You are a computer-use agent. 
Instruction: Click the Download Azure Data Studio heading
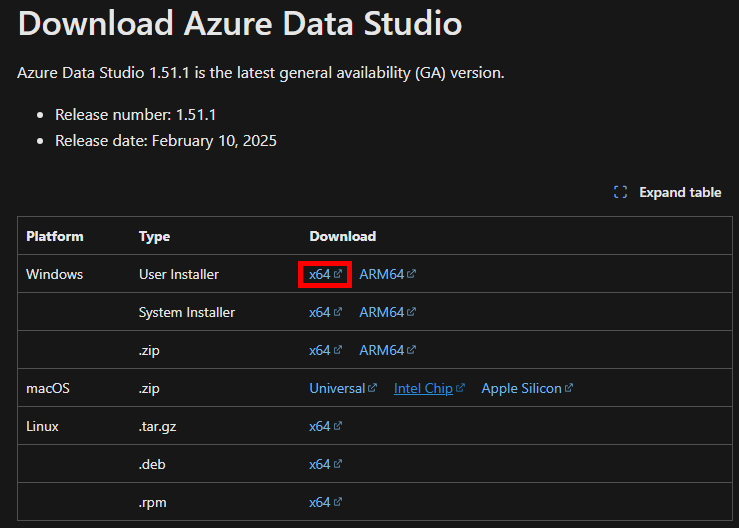[x=240, y=23]
